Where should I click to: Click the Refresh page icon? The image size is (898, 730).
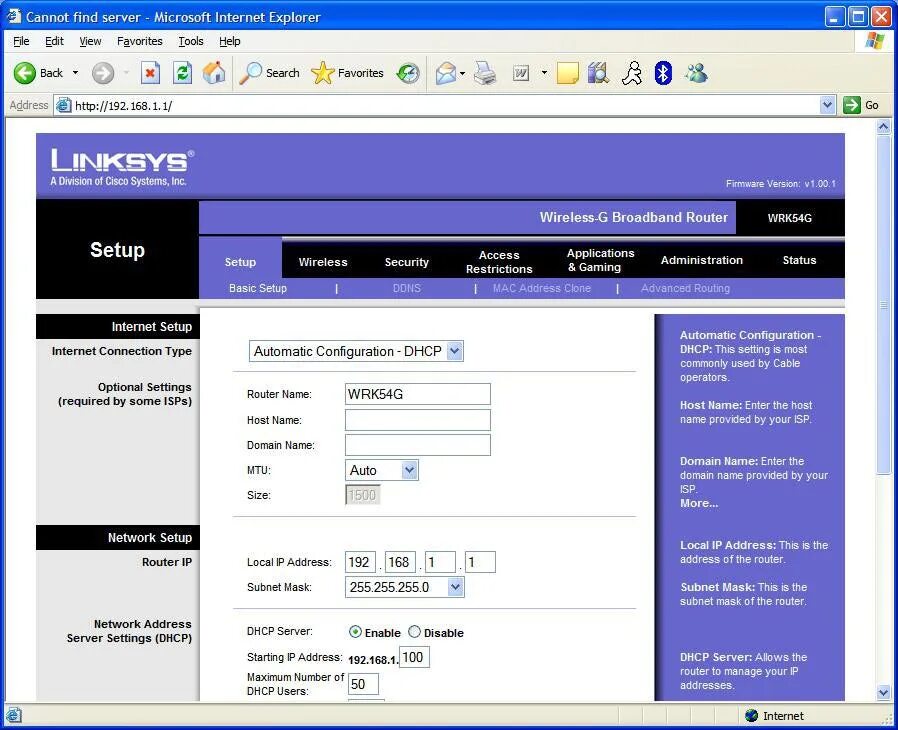pos(182,73)
